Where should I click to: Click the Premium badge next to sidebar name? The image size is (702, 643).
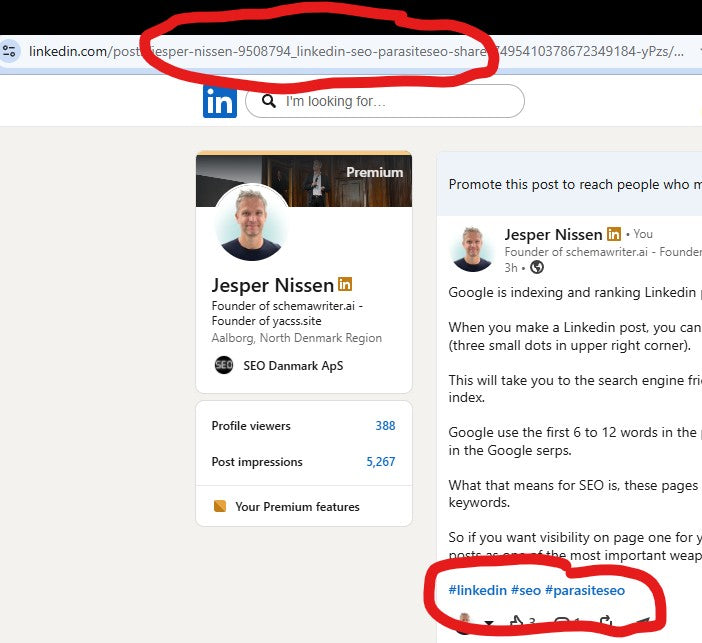(x=345, y=284)
